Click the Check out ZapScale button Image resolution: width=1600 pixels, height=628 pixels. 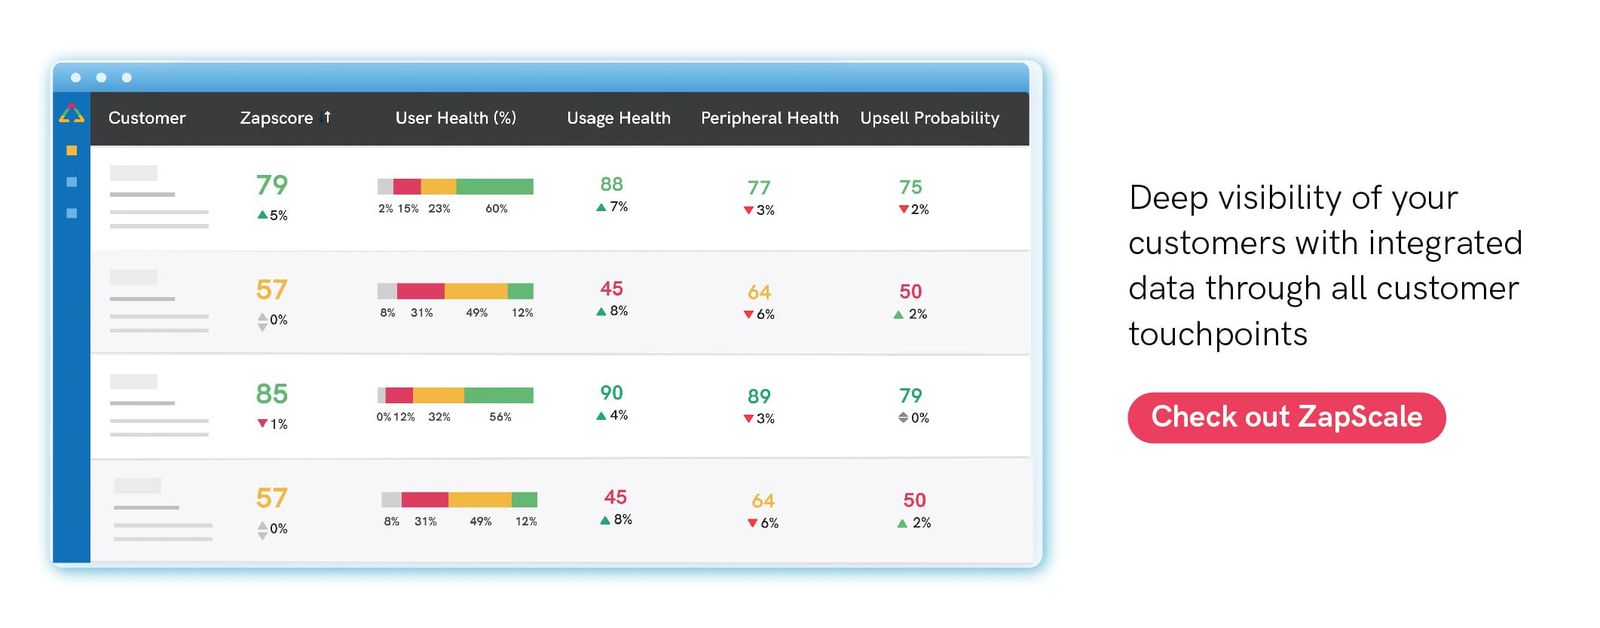1286,417
